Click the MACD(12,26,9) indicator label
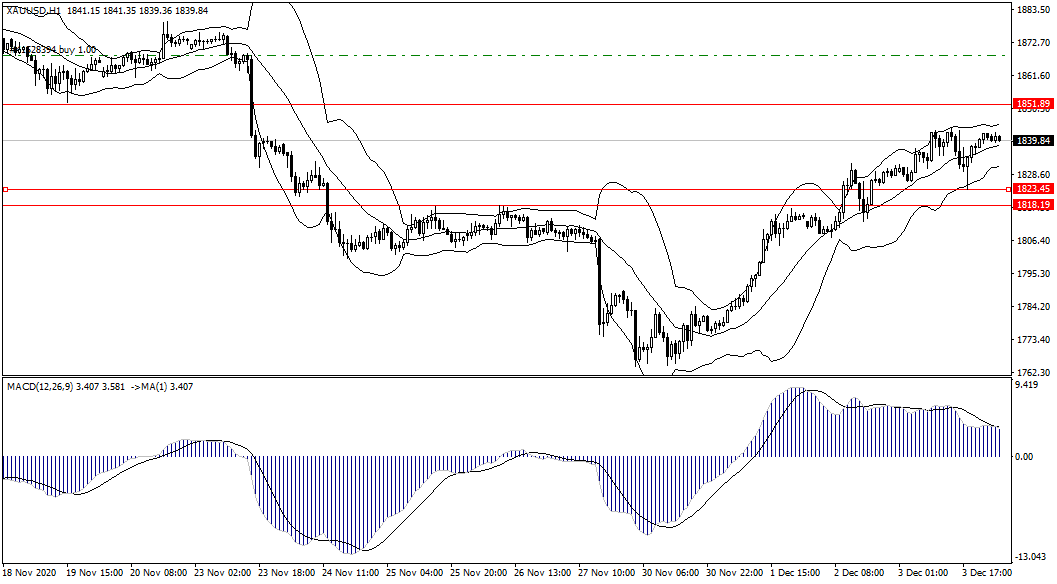This screenshot has width=1057, height=584. tap(46, 385)
